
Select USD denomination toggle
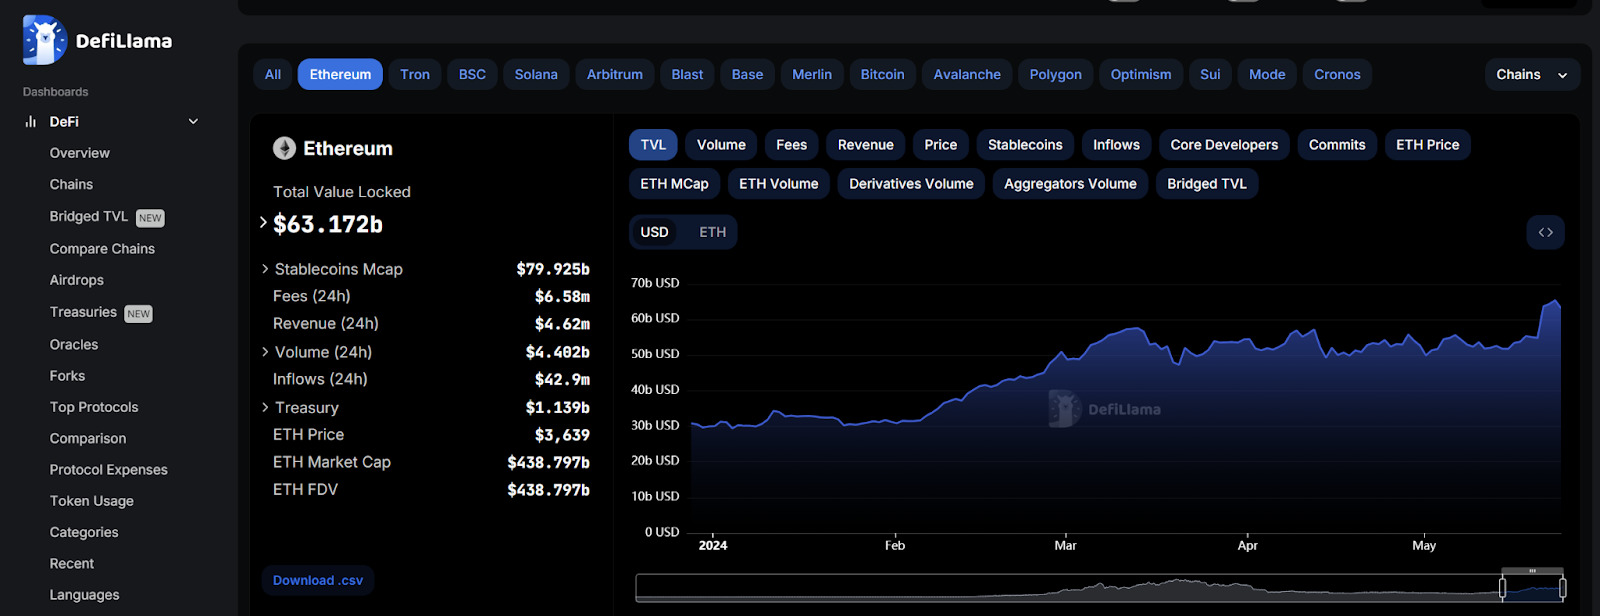coord(654,232)
